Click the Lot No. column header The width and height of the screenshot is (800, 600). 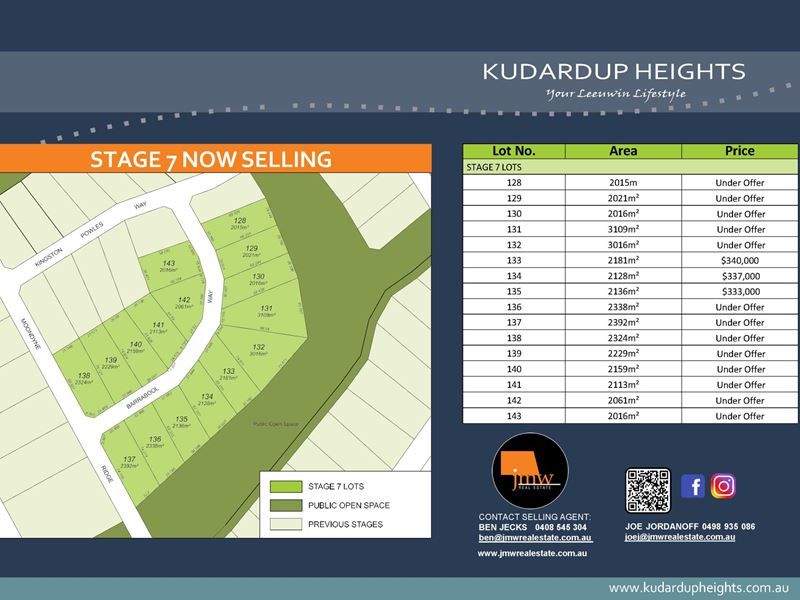[514, 151]
